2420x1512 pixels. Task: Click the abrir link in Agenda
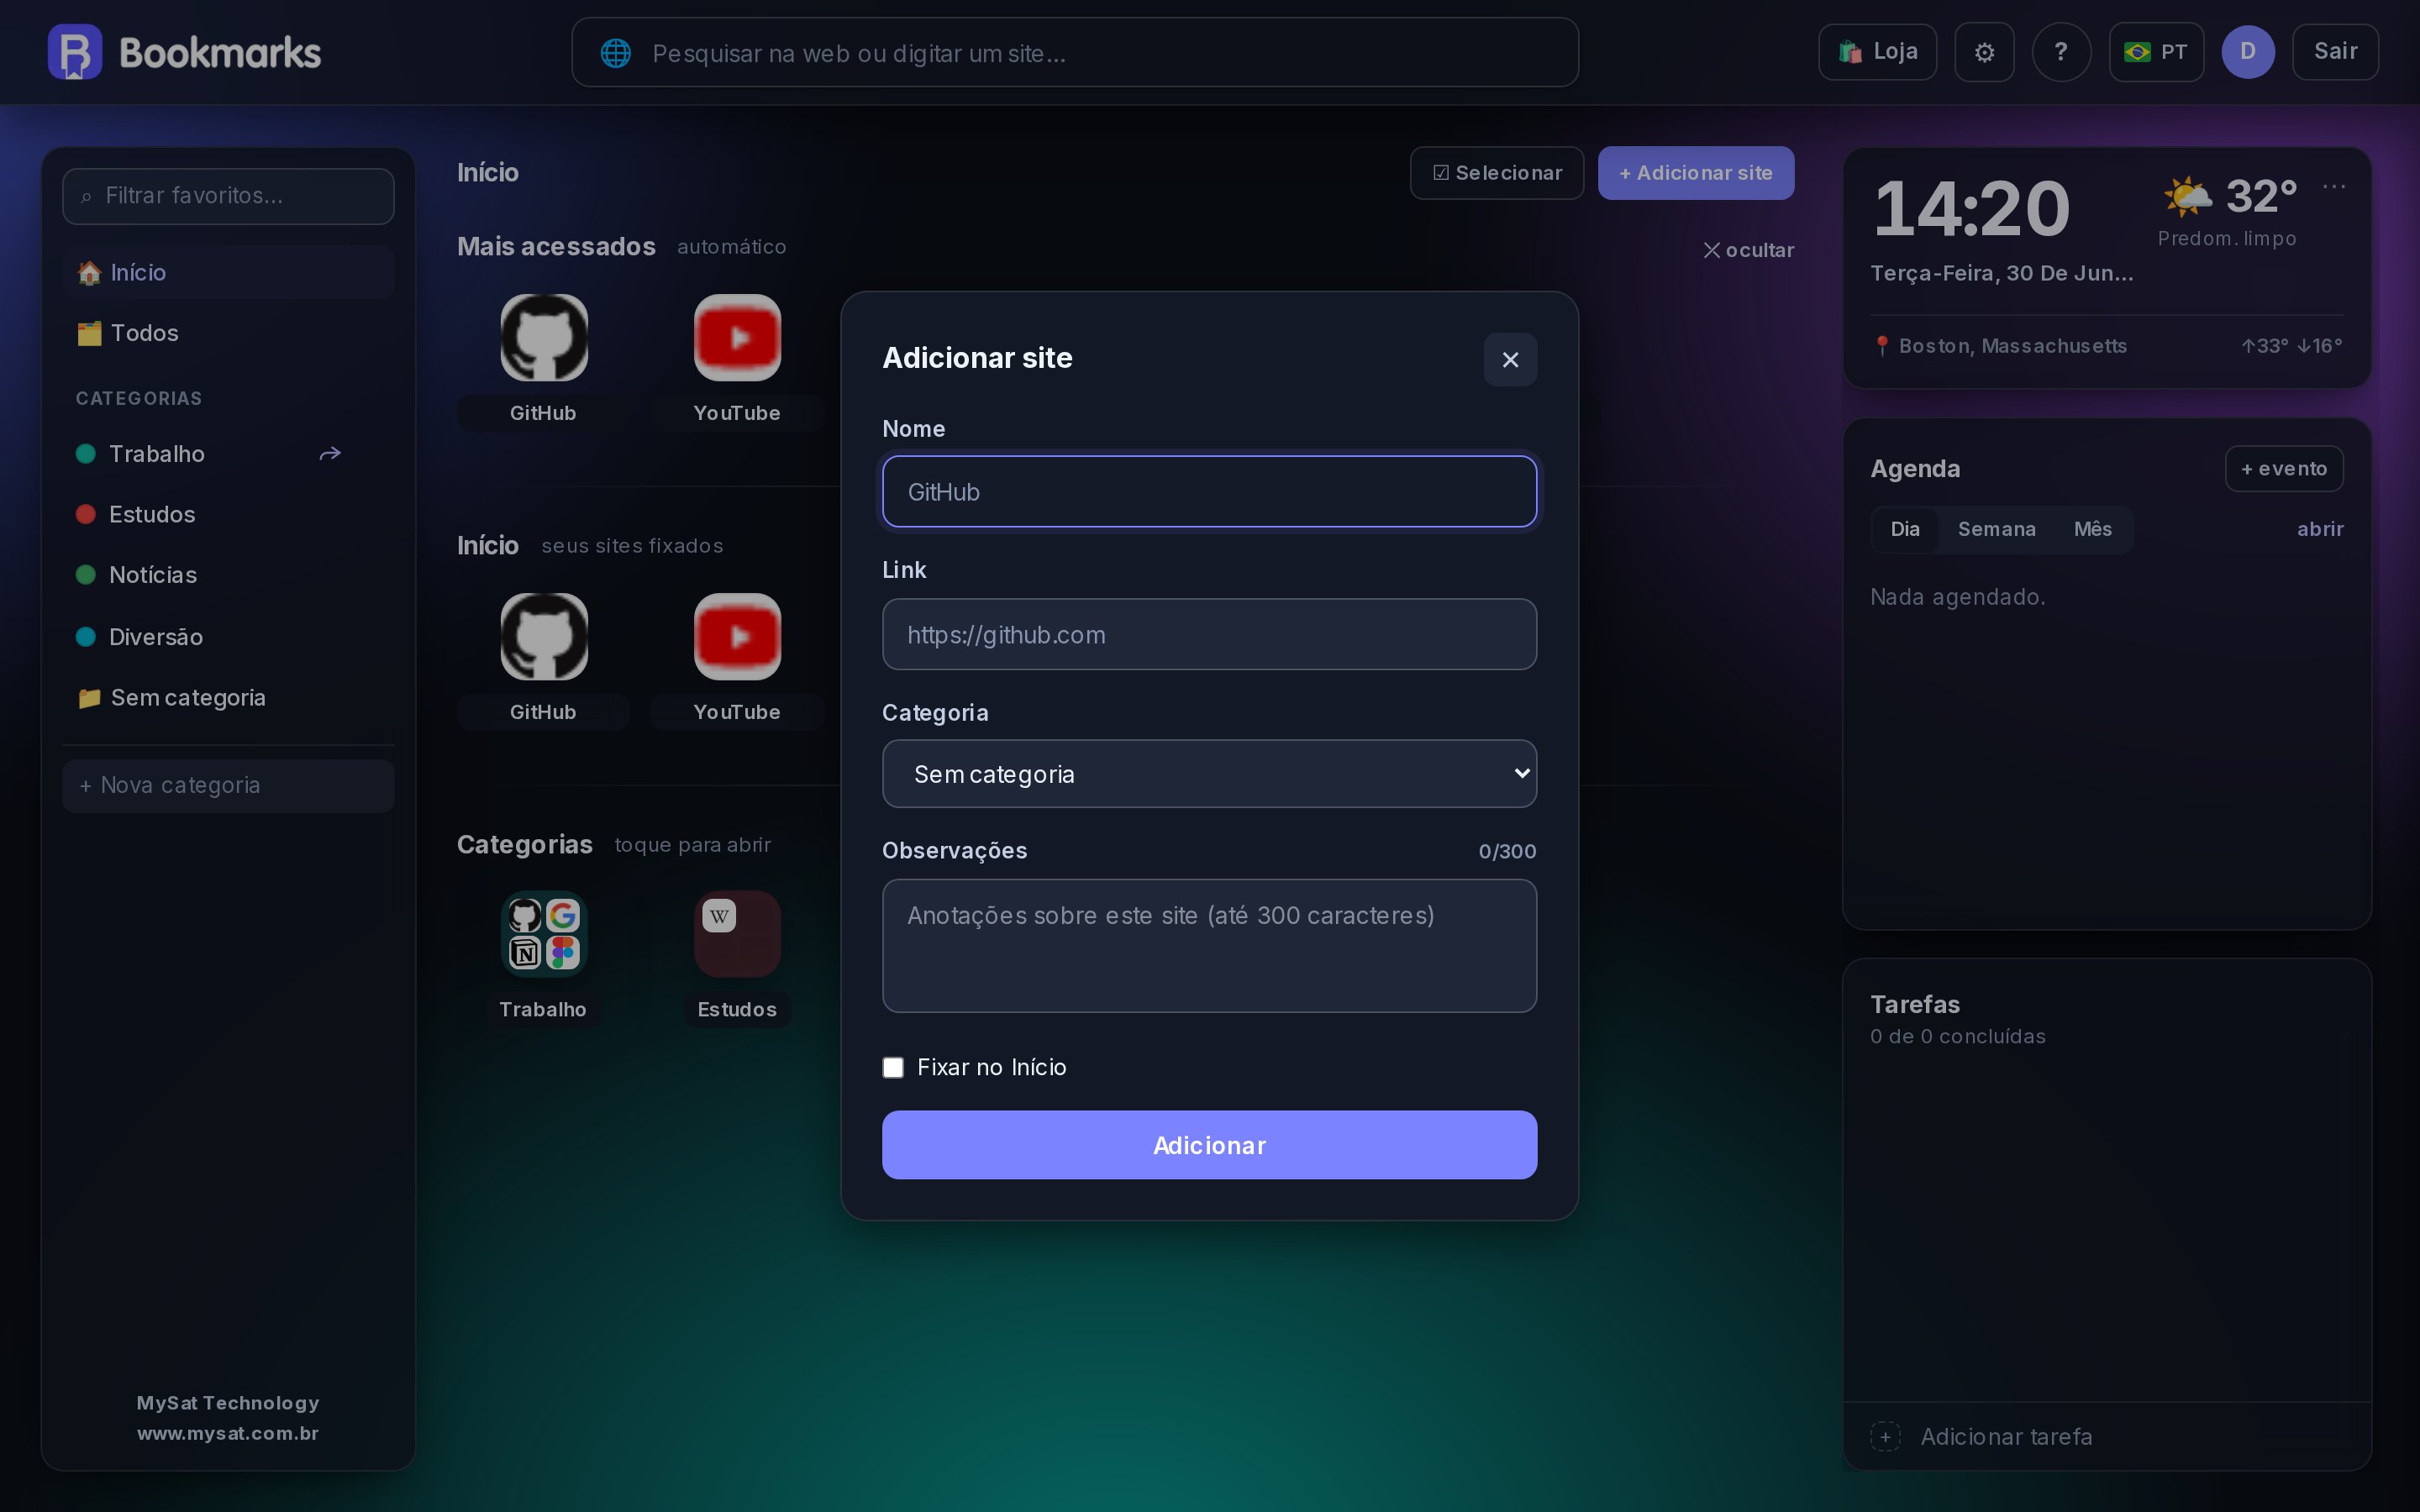click(2320, 529)
